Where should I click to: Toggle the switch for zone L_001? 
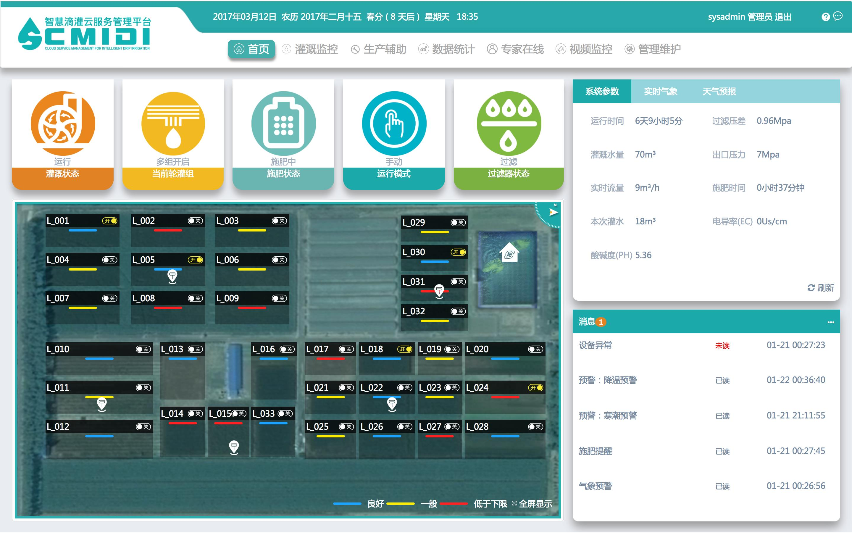(109, 221)
